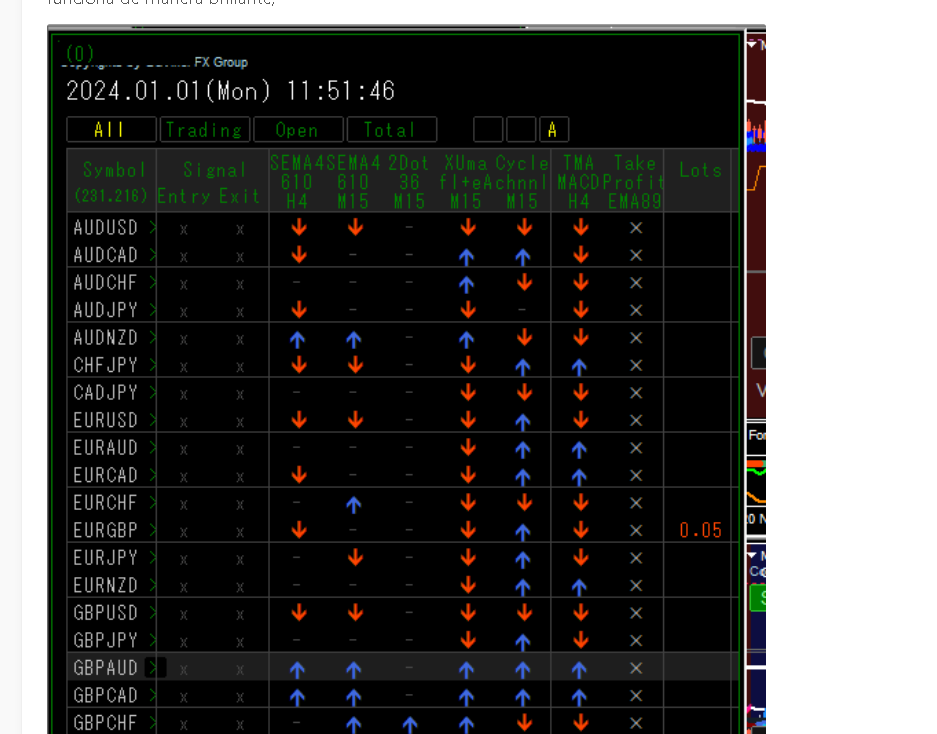The image size is (937, 734).
Task: Expand chevron next to EURJPY symbol
Action: click(x=153, y=557)
